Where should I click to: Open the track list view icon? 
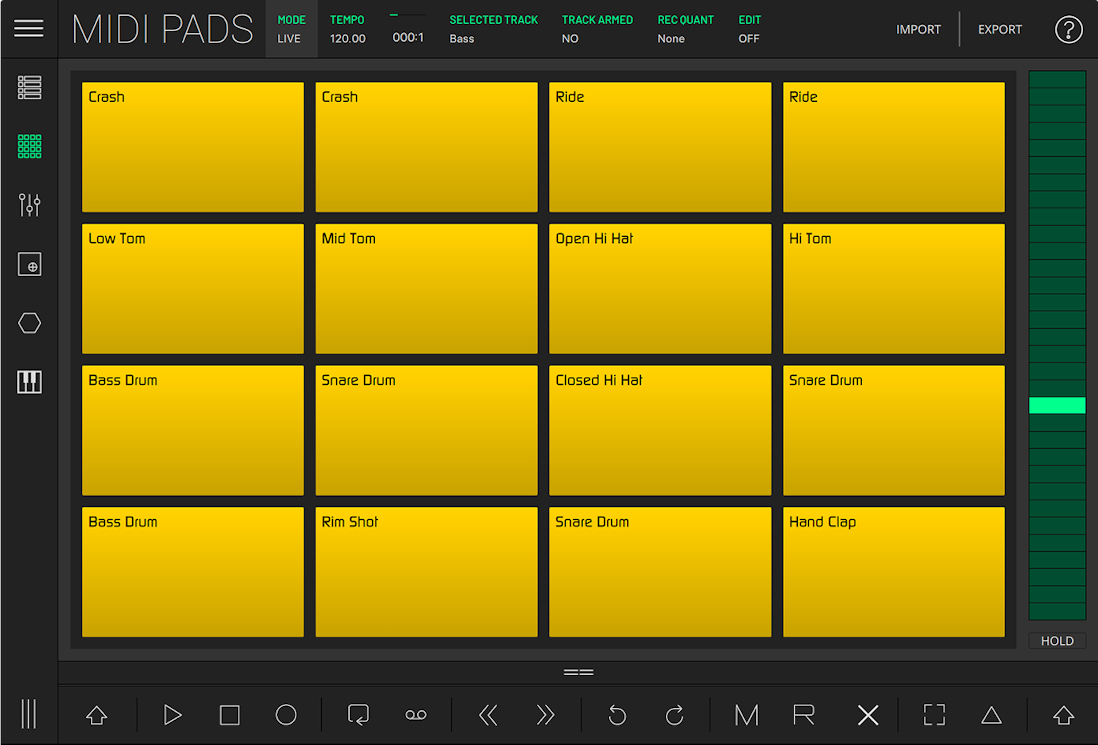(29, 88)
